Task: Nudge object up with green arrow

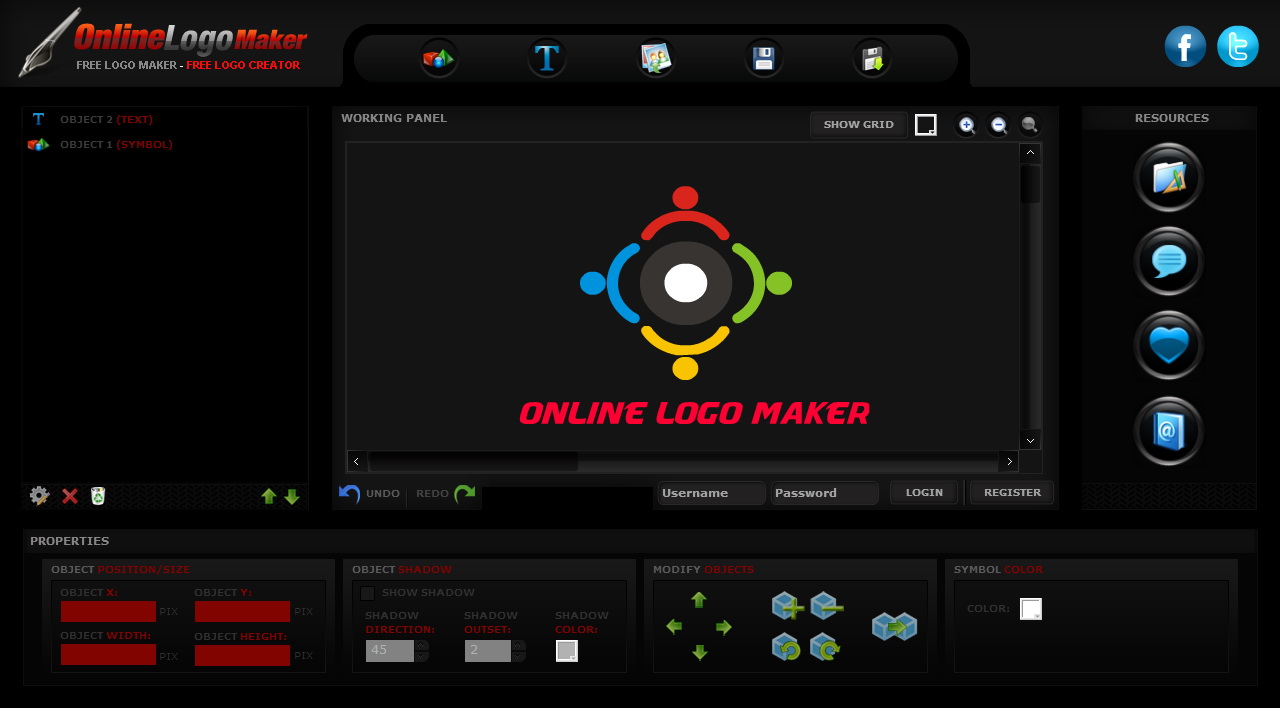Action: 699,600
